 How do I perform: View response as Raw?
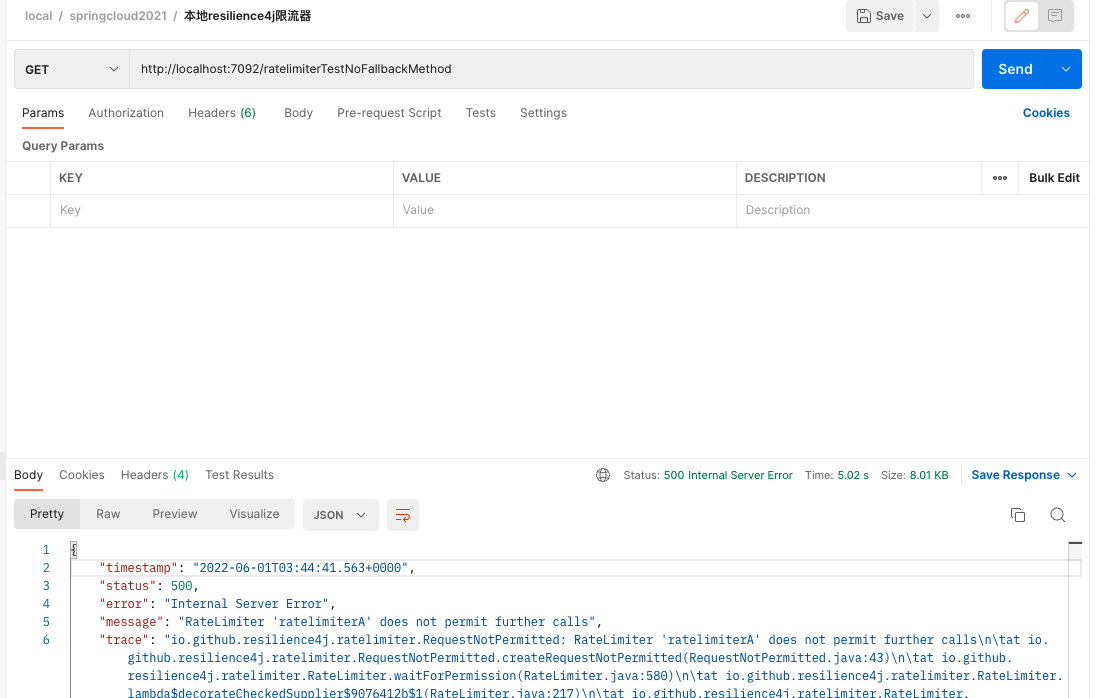pyautogui.click(x=107, y=514)
